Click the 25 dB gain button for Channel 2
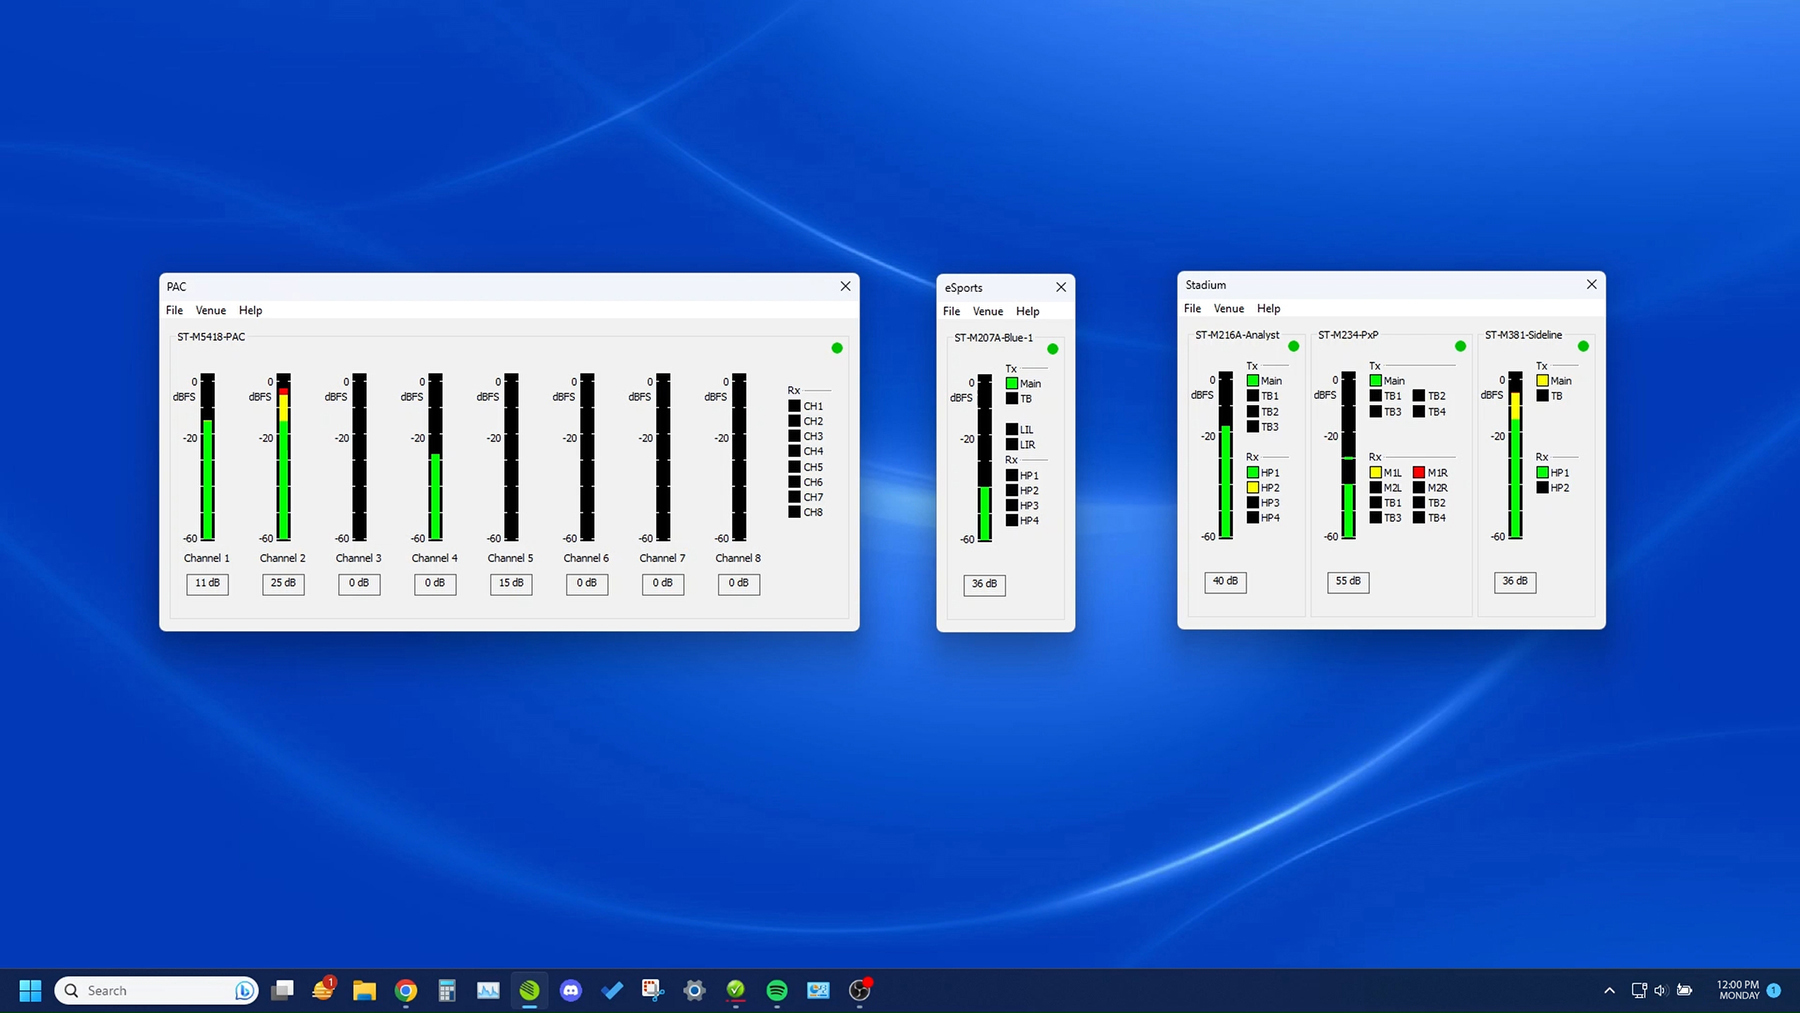Viewport: 1800px width, 1013px height. point(283,583)
